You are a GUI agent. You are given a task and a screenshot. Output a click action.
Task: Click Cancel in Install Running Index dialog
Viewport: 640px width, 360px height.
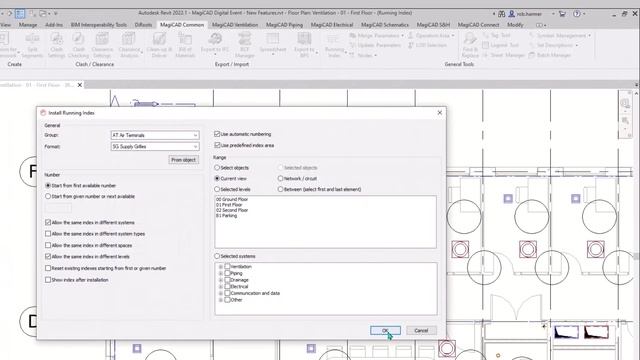tap(421, 331)
